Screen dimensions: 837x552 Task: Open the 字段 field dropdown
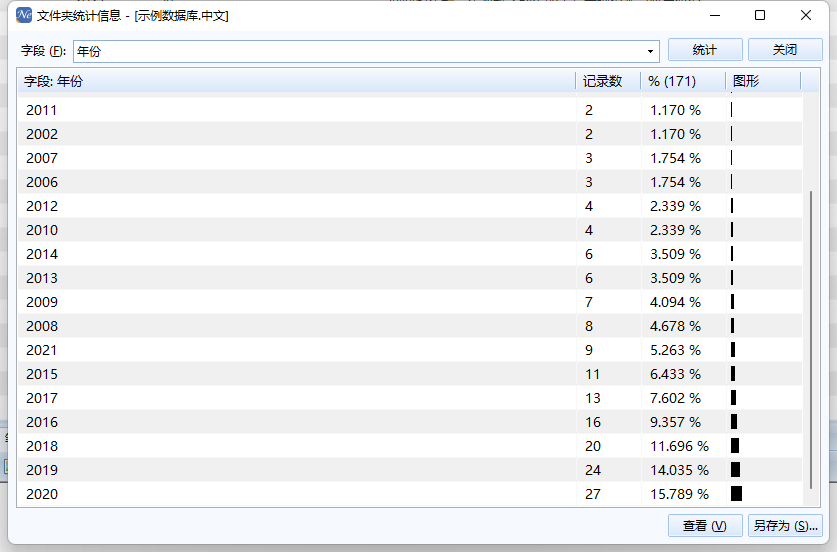pyautogui.click(x=651, y=51)
